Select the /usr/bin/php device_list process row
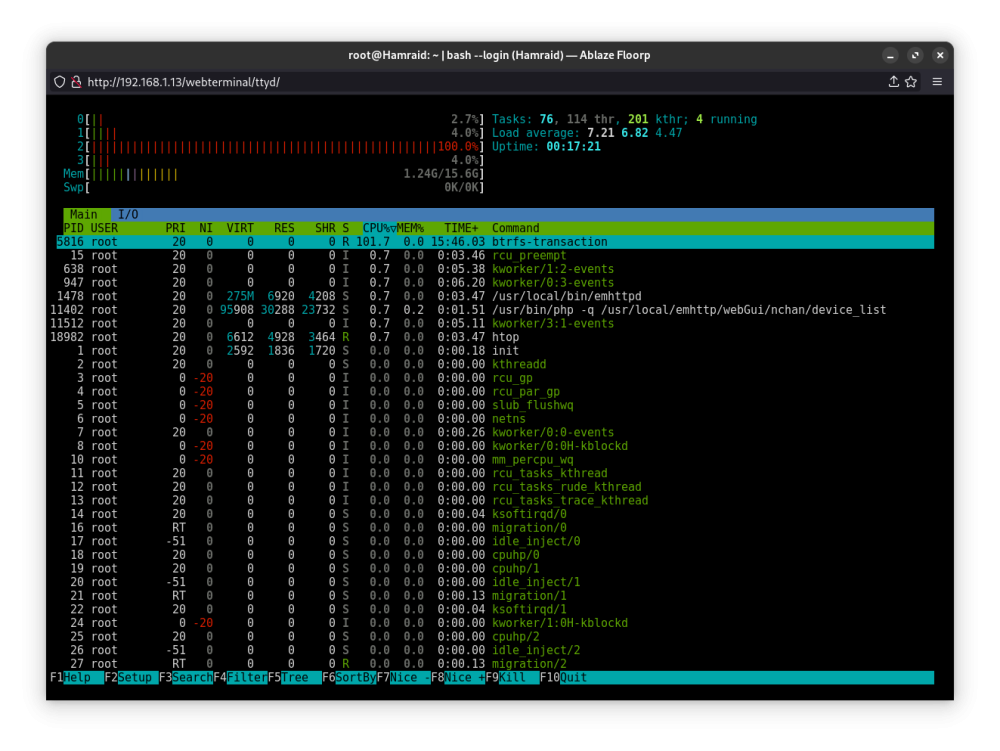Viewport: 1000px width, 751px height. pos(495,310)
